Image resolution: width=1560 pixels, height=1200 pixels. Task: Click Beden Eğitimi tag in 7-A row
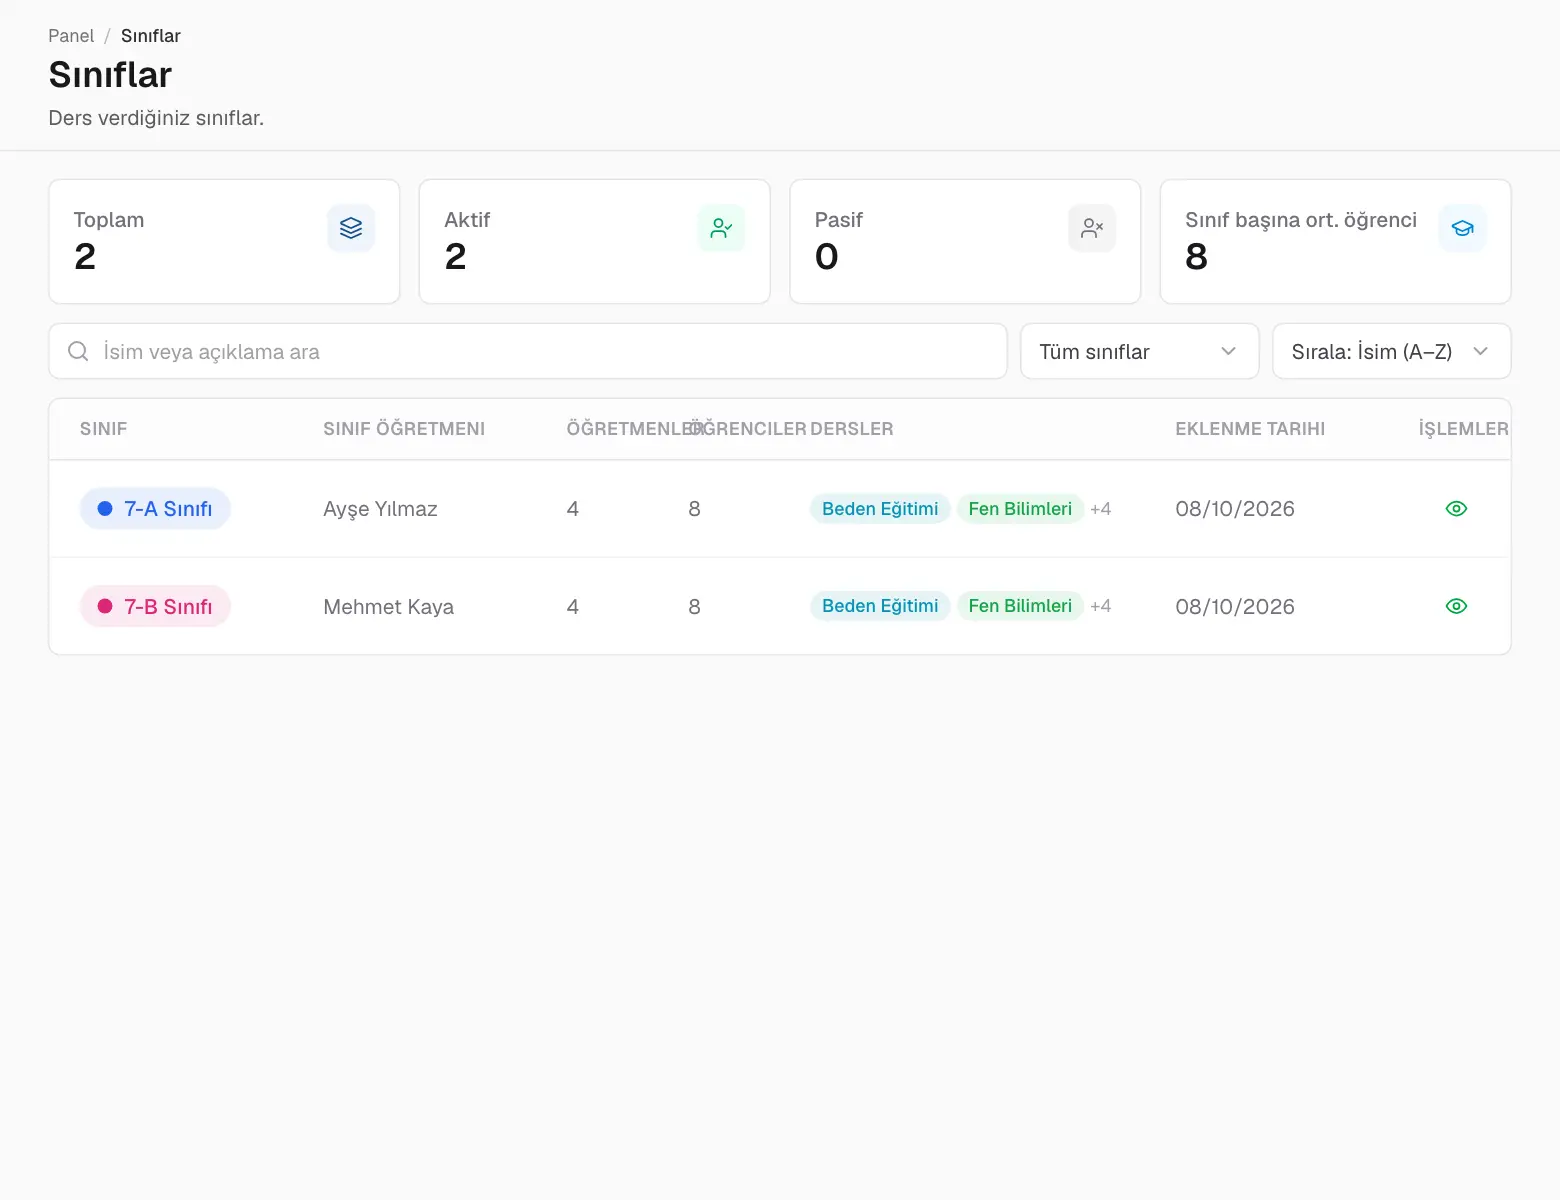click(x=880, y=509)
